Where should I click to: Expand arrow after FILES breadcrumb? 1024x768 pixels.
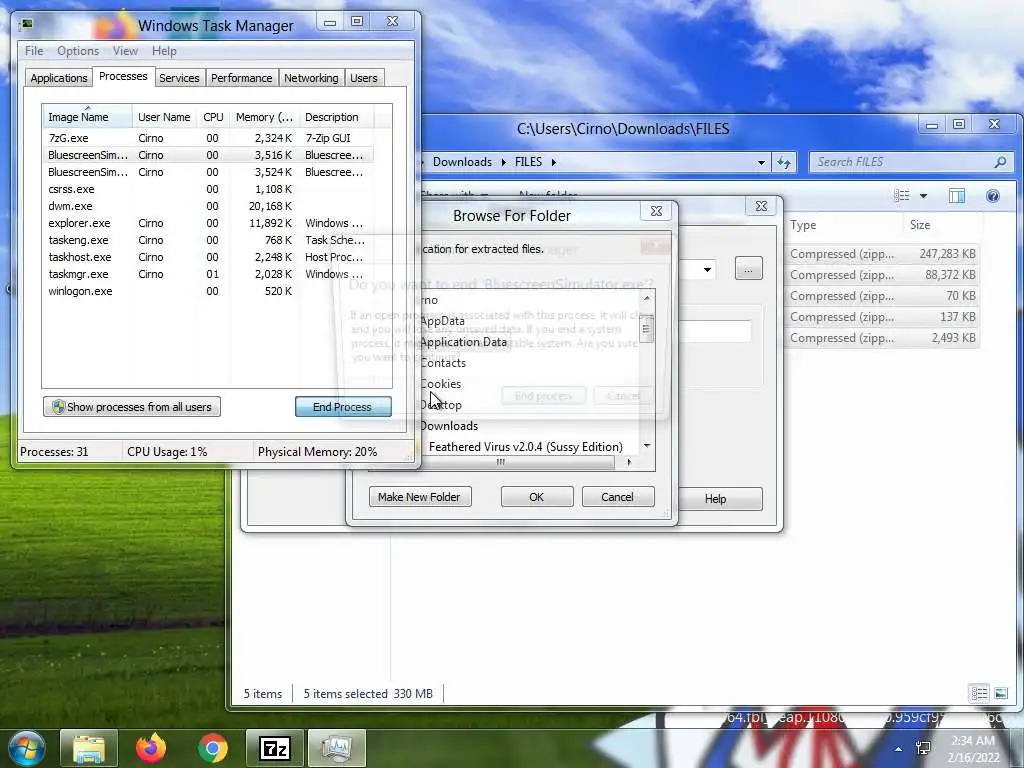553,162
